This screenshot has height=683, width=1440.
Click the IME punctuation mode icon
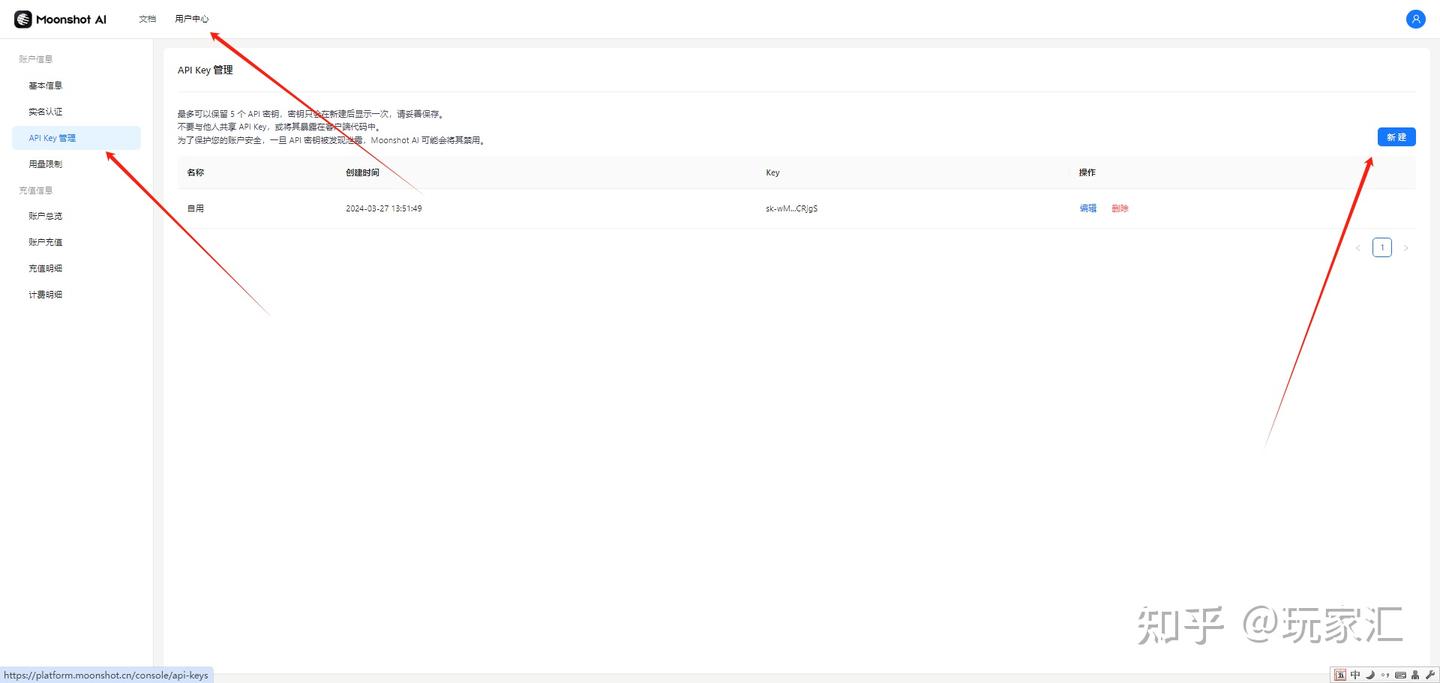[1385, 675]
